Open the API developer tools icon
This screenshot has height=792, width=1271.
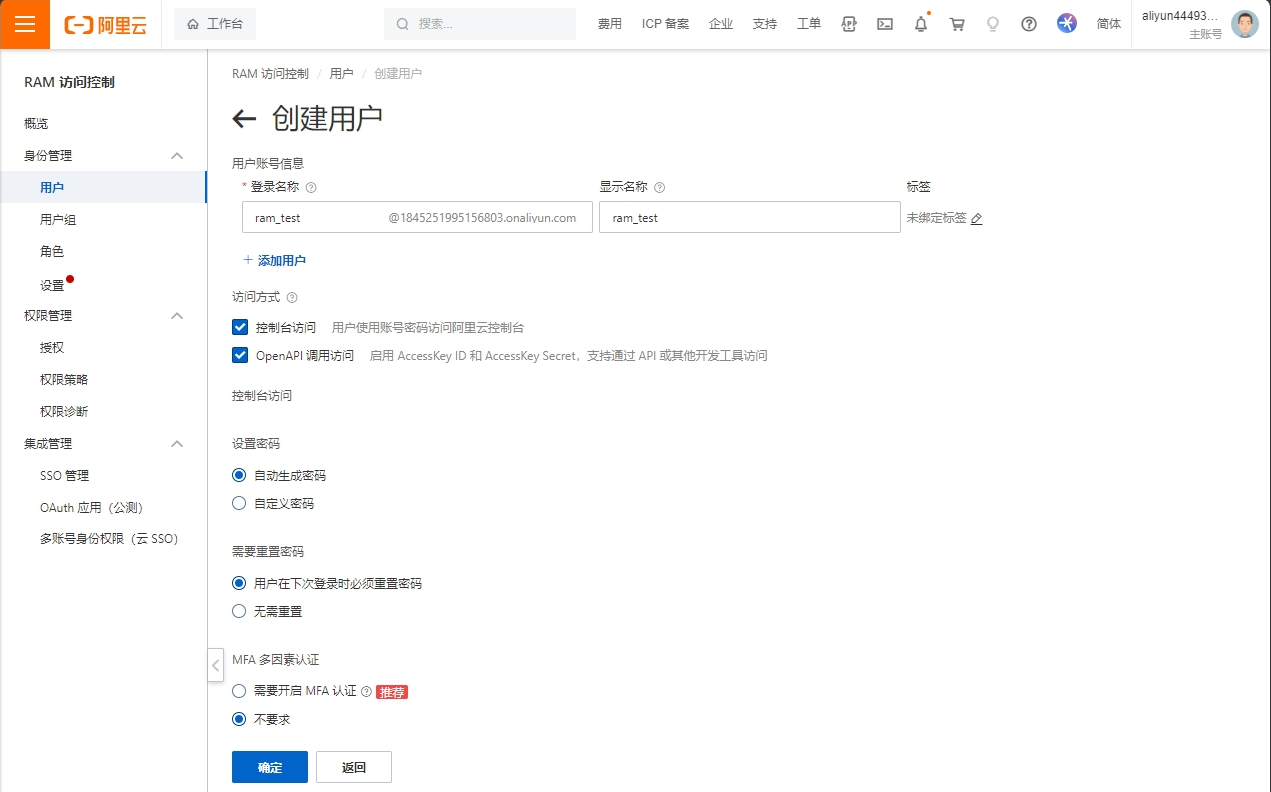[849, 24]
